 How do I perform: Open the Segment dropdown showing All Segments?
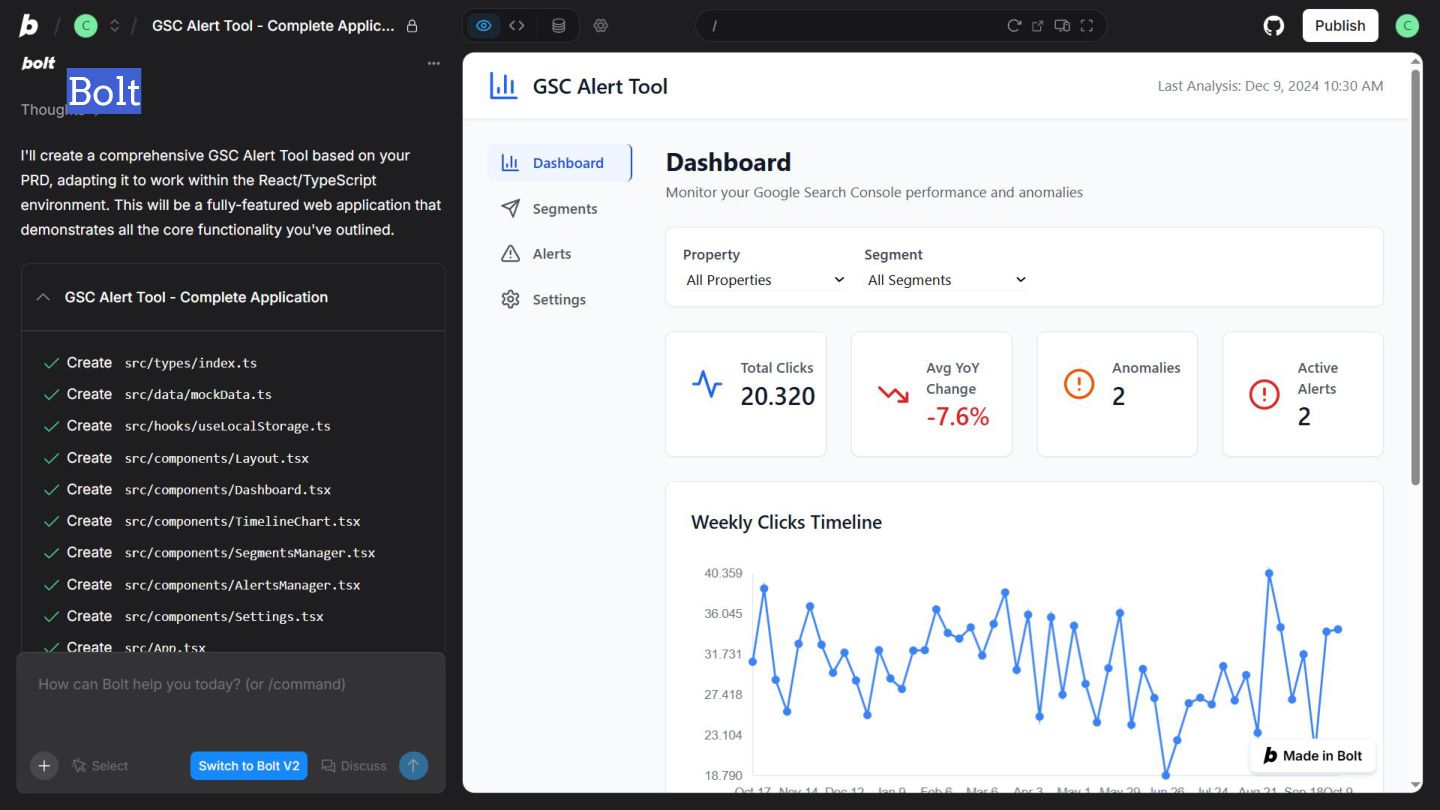[x=946, y=280]
